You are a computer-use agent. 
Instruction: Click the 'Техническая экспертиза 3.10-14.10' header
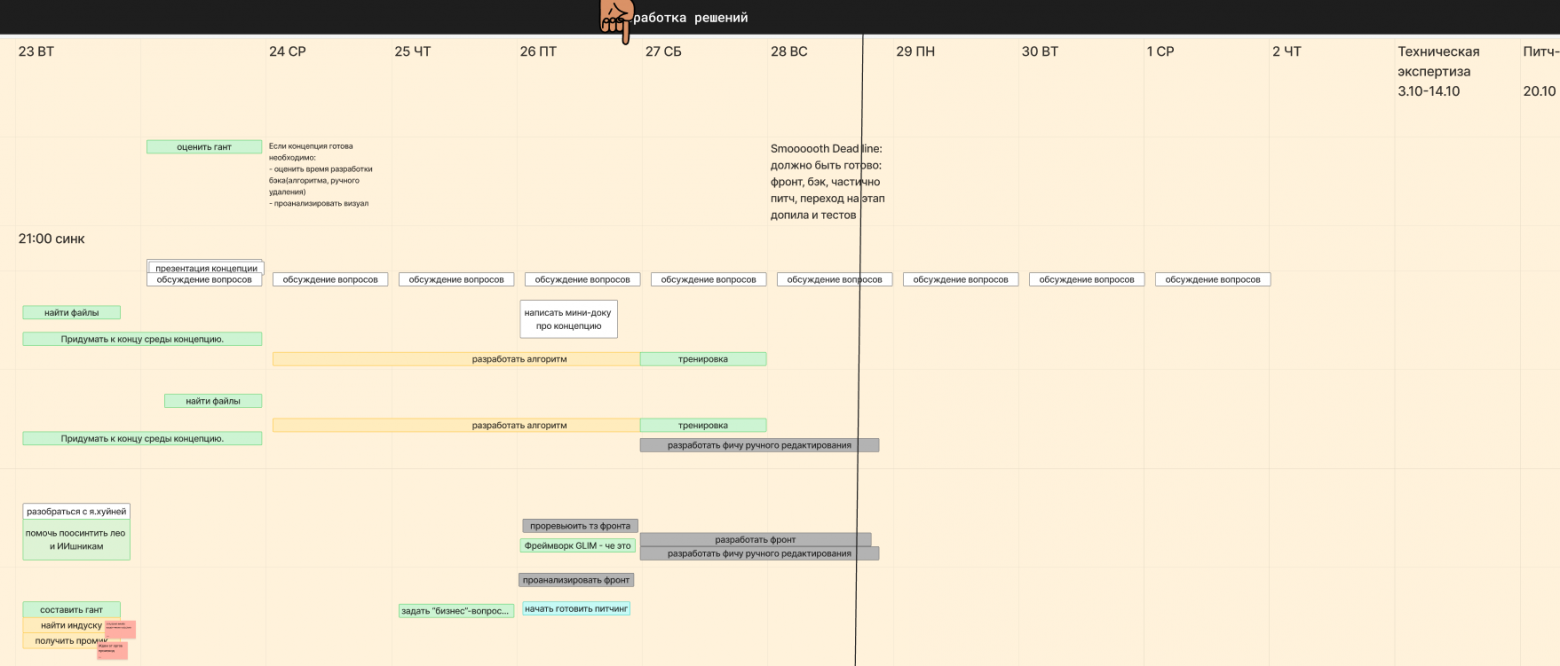(x=1438, y=71)
